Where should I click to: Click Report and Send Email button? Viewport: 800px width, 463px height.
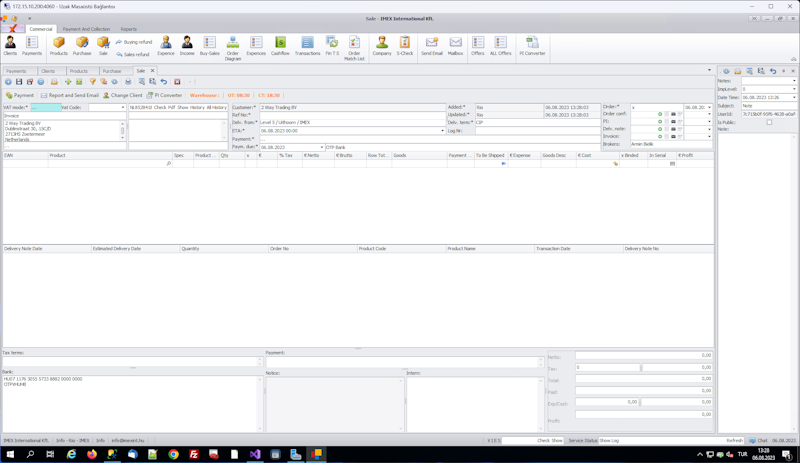pyautogui.click(x=69, y=95)
